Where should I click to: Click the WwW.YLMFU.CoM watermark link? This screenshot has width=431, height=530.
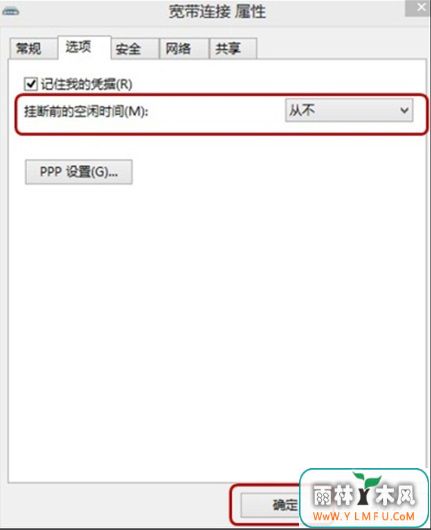point(363,516)
